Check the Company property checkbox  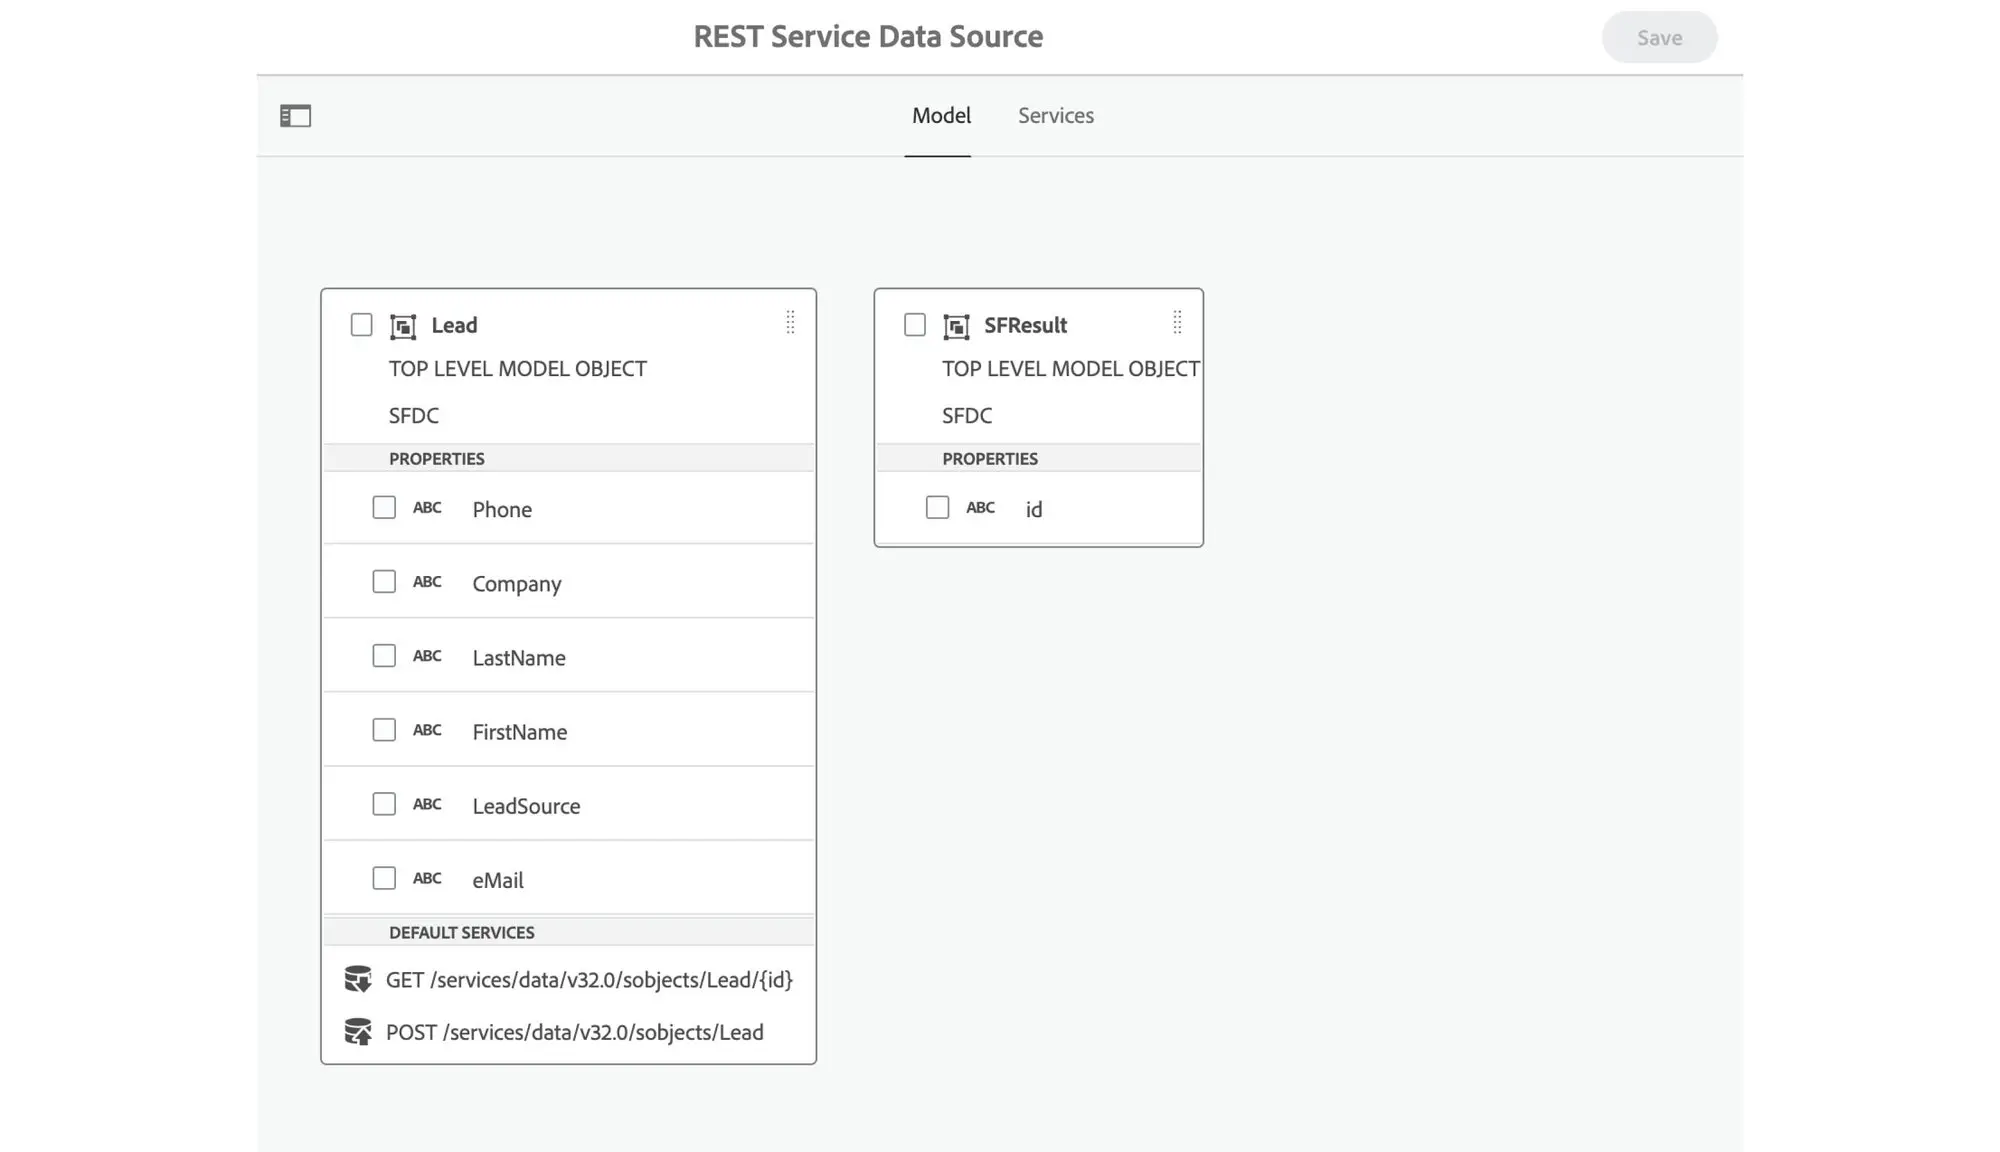pos(384,581)
